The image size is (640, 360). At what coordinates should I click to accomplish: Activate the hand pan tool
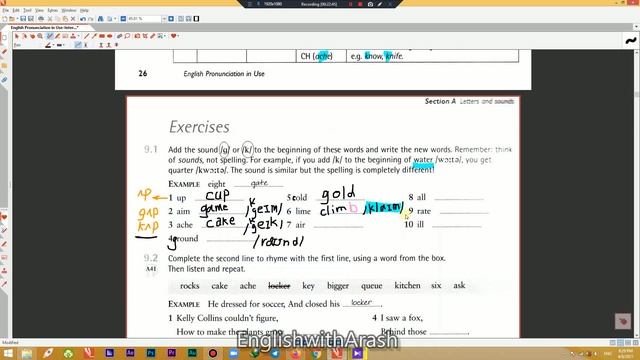pyautogui.click(x=33, y=36)
